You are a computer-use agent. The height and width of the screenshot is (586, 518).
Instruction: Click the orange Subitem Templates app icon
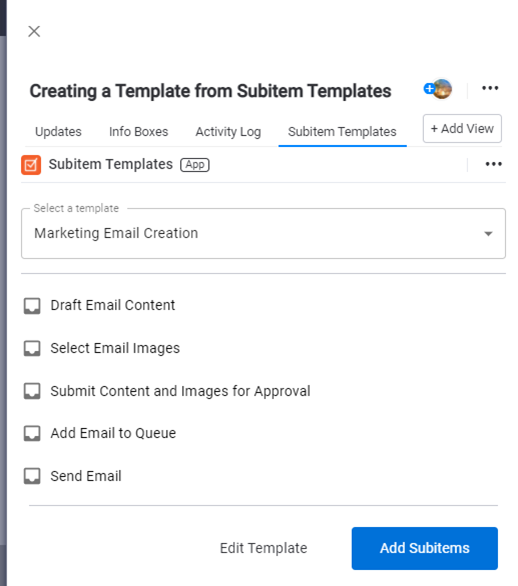(31, 165)
